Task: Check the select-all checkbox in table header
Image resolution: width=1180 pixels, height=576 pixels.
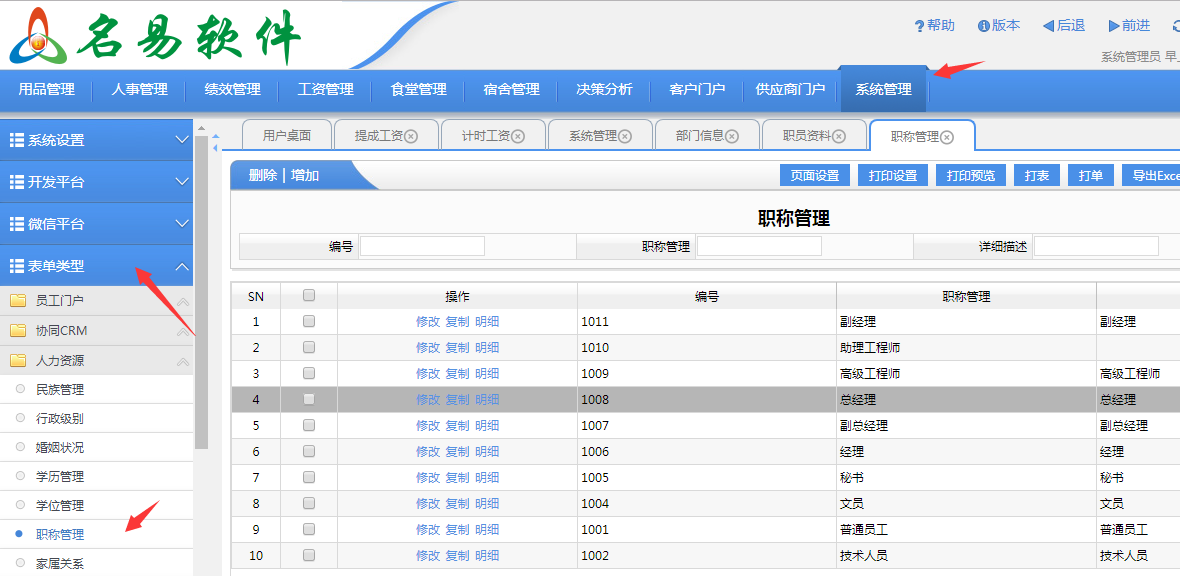Action: pyautogui.click(x=309, y=295)
